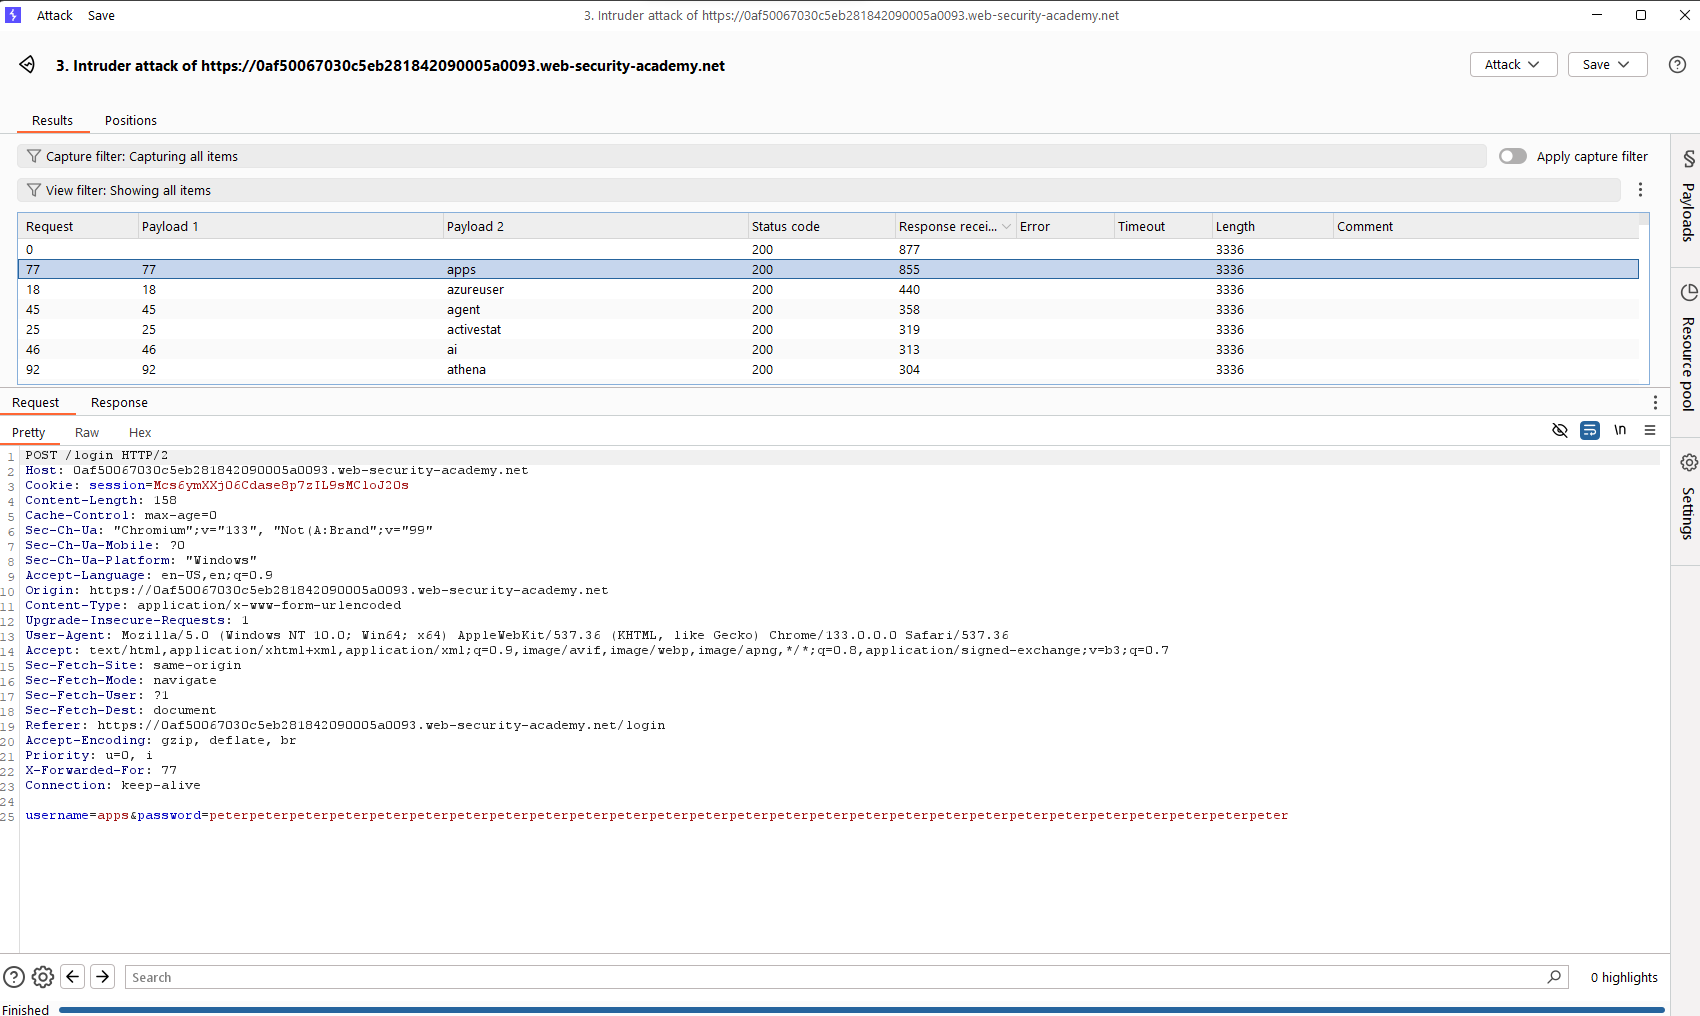
Task: Click sort arrow on Response received column
Action: click(x=1006, y=227)
